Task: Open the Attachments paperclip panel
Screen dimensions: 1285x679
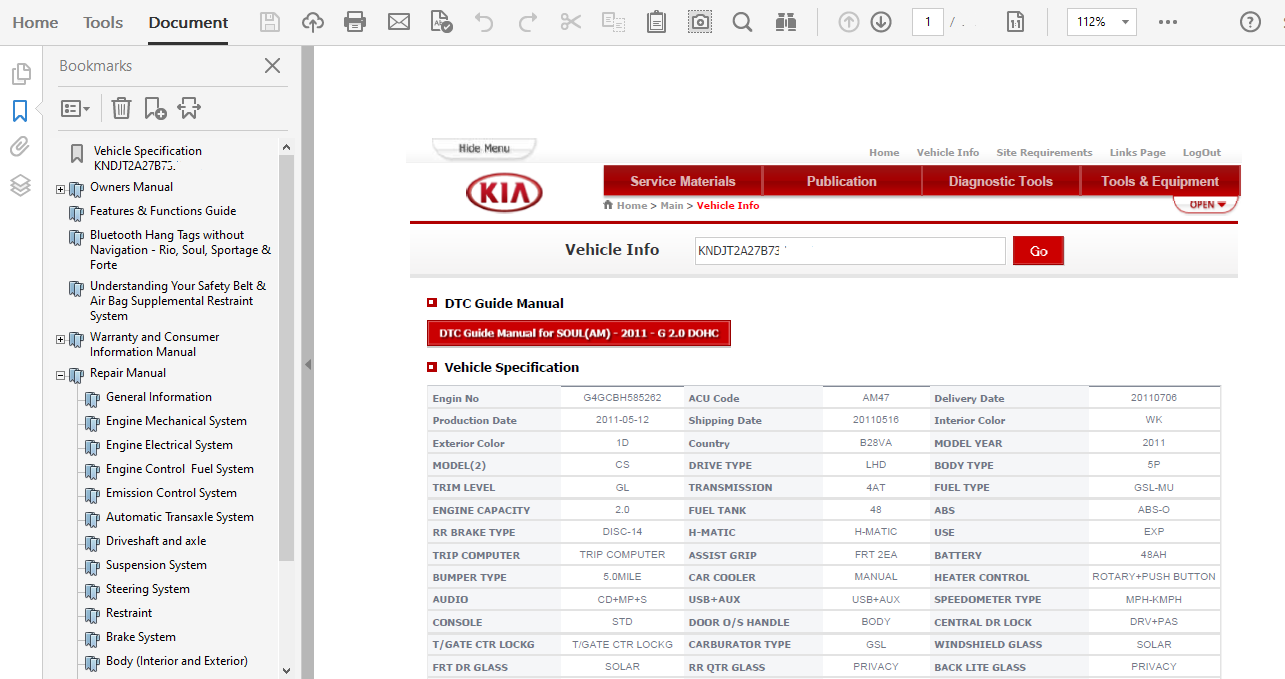Action: point(20,148)
